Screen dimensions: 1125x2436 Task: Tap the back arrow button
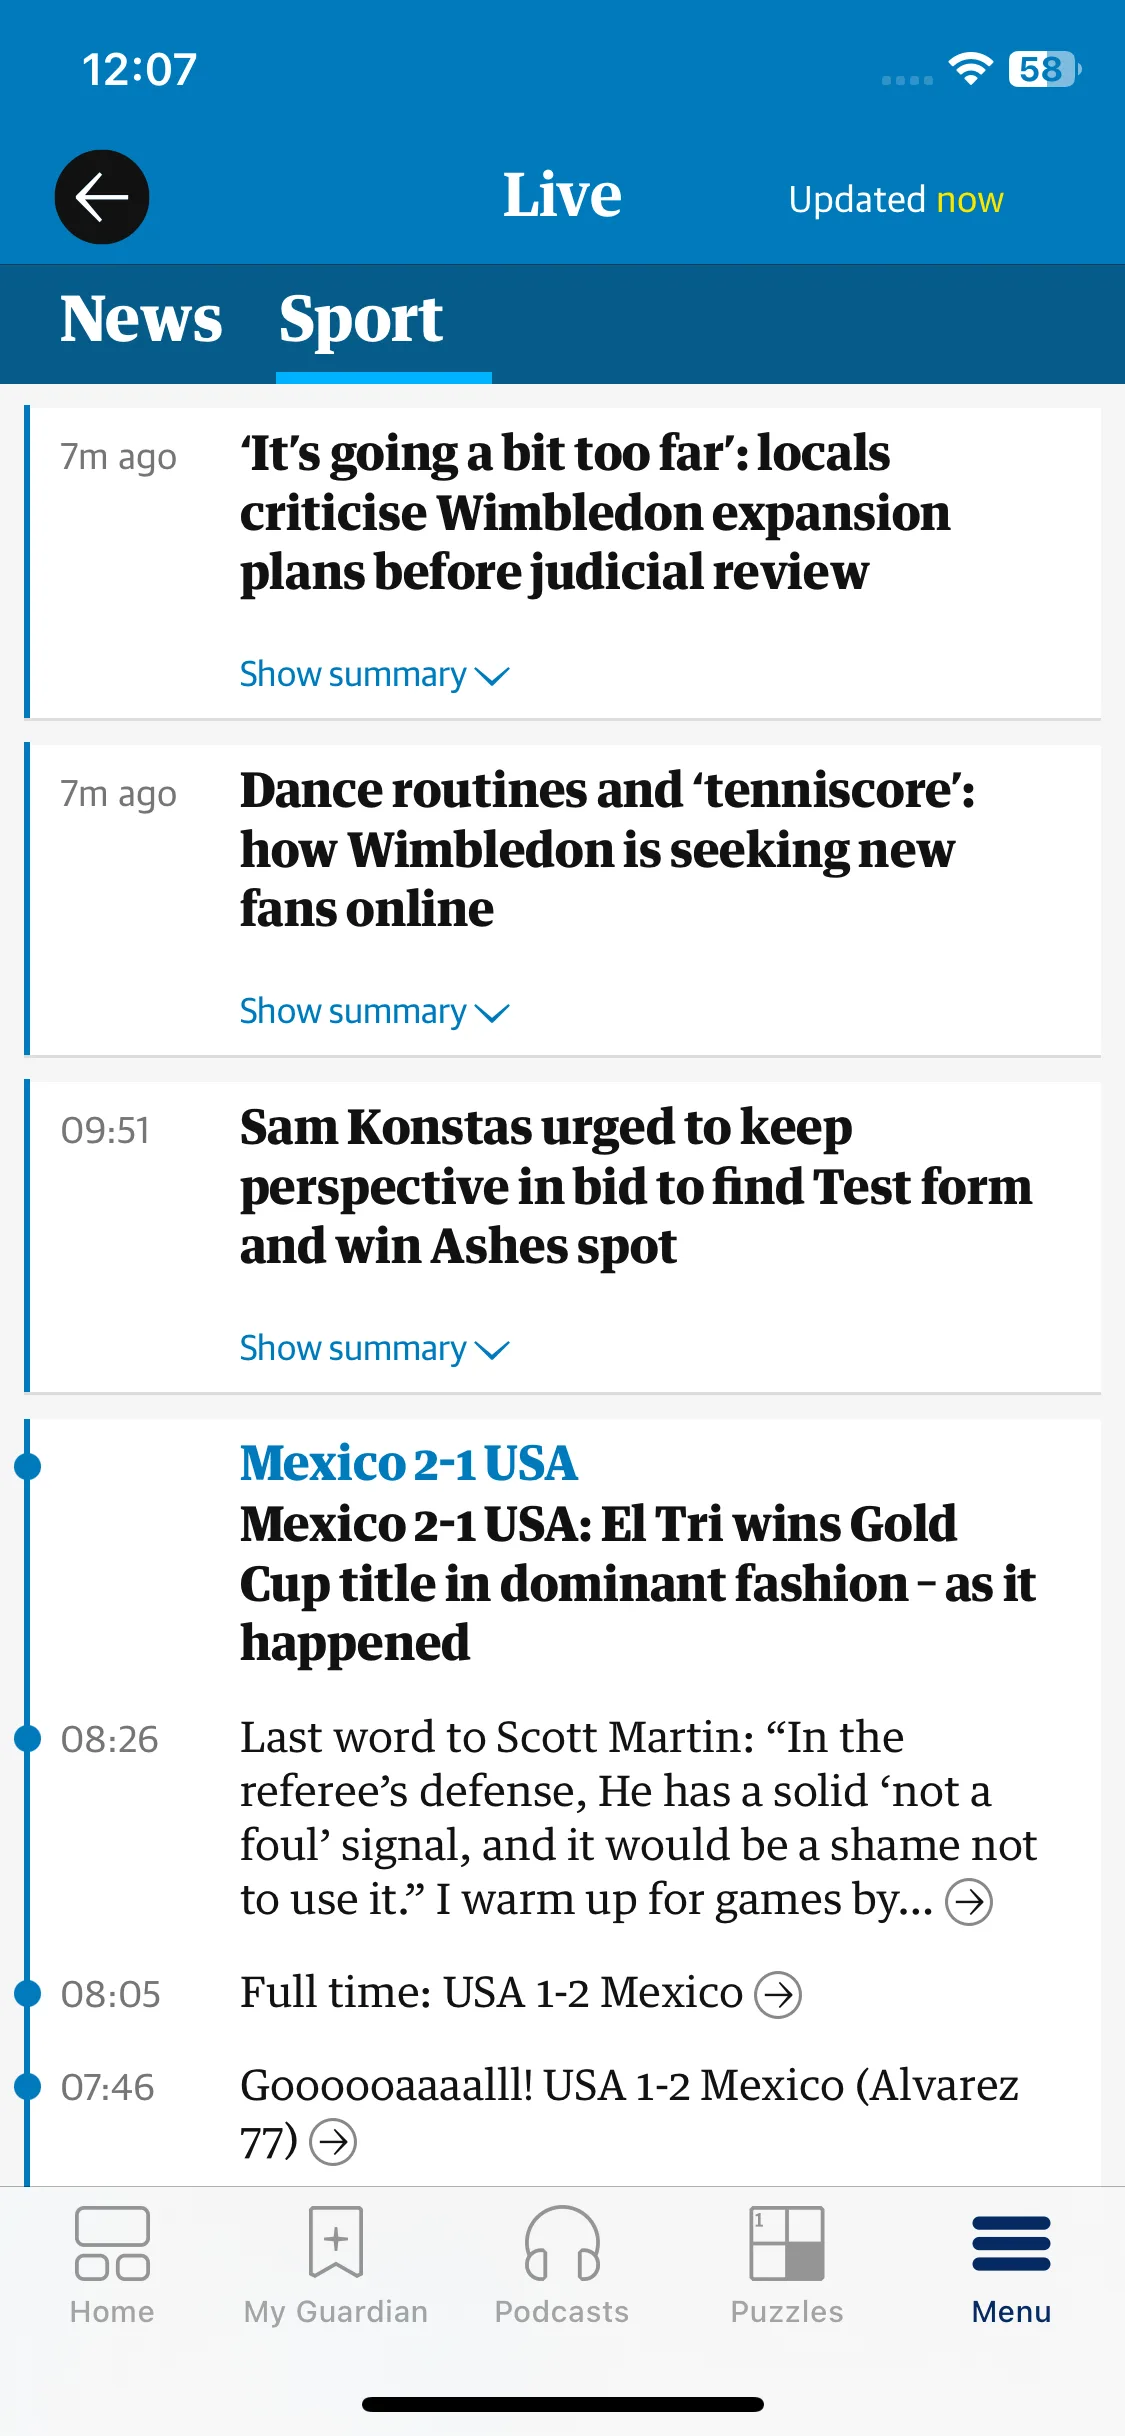tap(102, 197)
